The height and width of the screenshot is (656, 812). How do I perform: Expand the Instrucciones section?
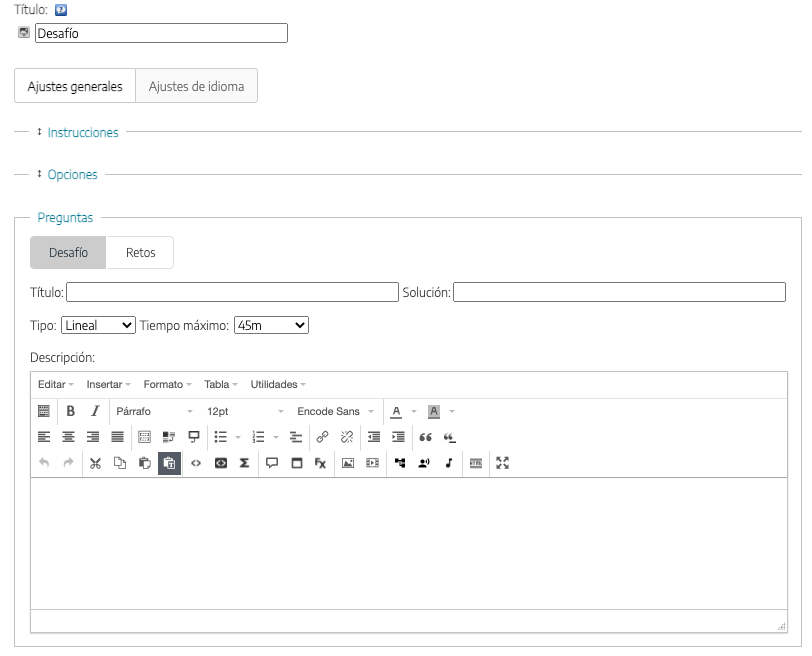(x=83, y=132)
